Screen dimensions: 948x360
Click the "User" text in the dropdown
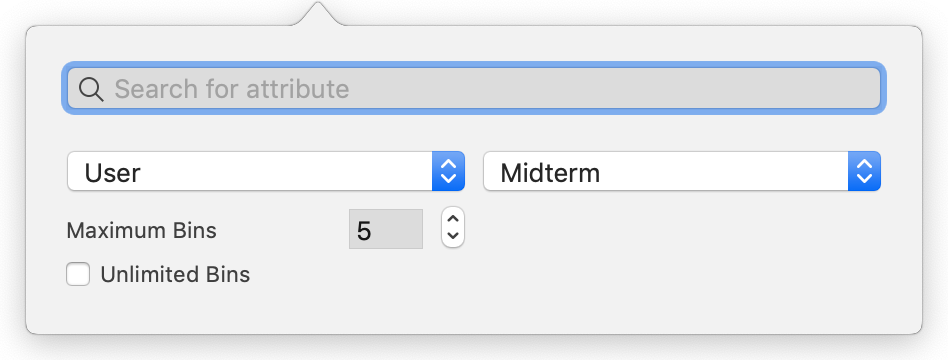112,173
